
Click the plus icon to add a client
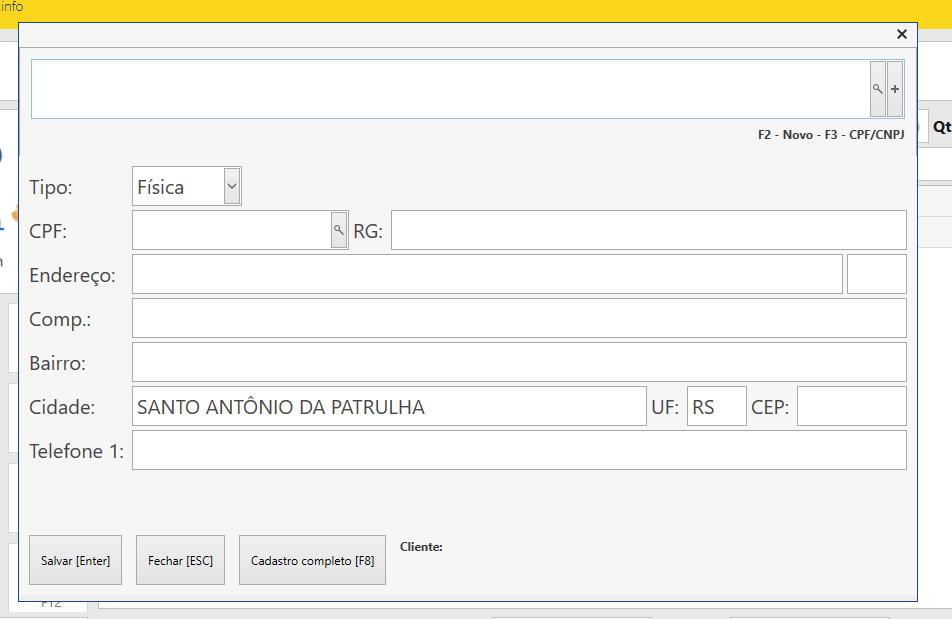coord(895,89)
